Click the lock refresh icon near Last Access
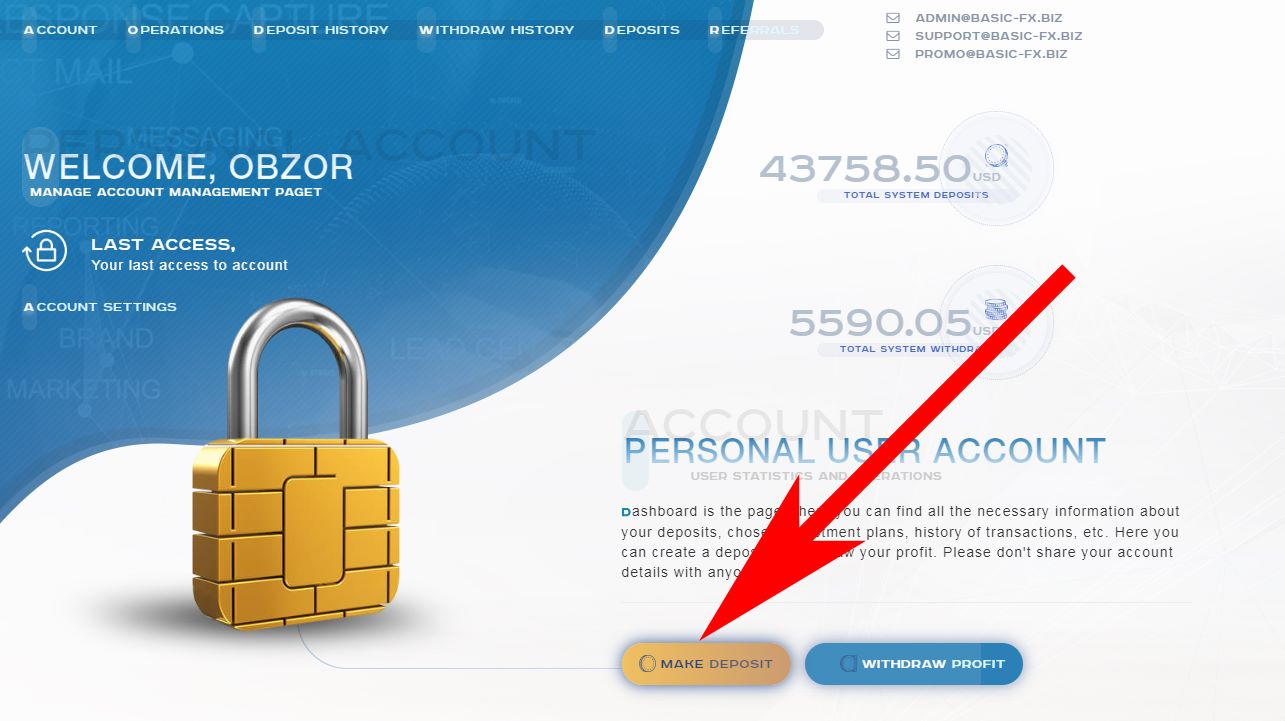 45,251
